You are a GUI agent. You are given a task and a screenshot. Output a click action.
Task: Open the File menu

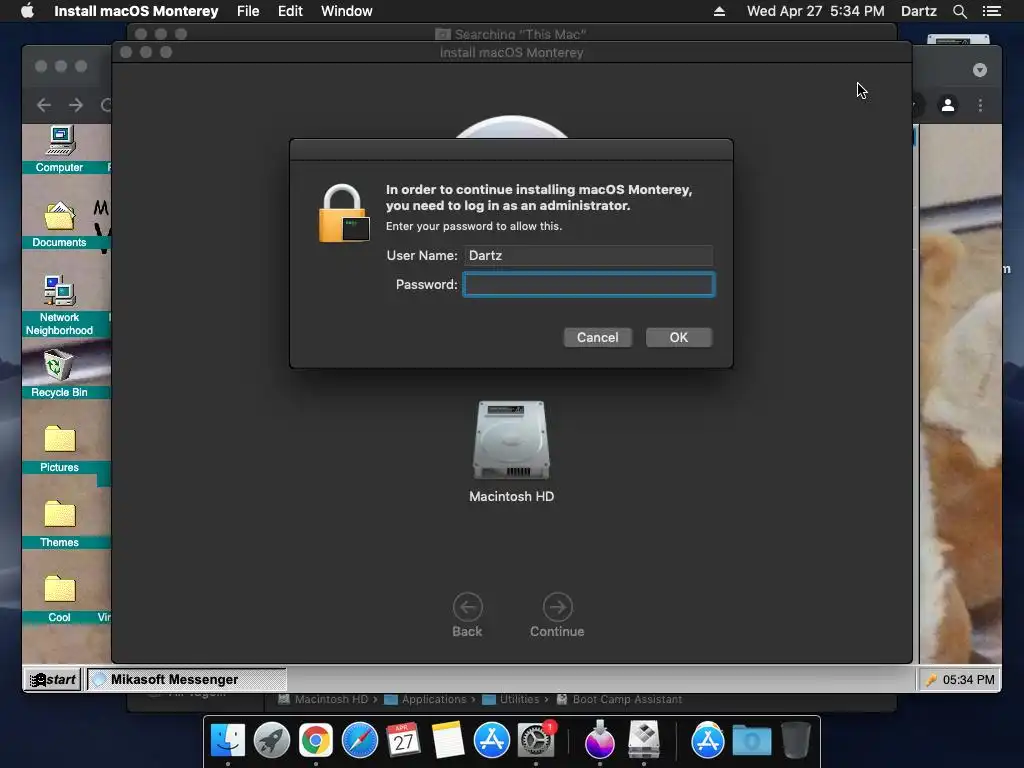(248, 11)
